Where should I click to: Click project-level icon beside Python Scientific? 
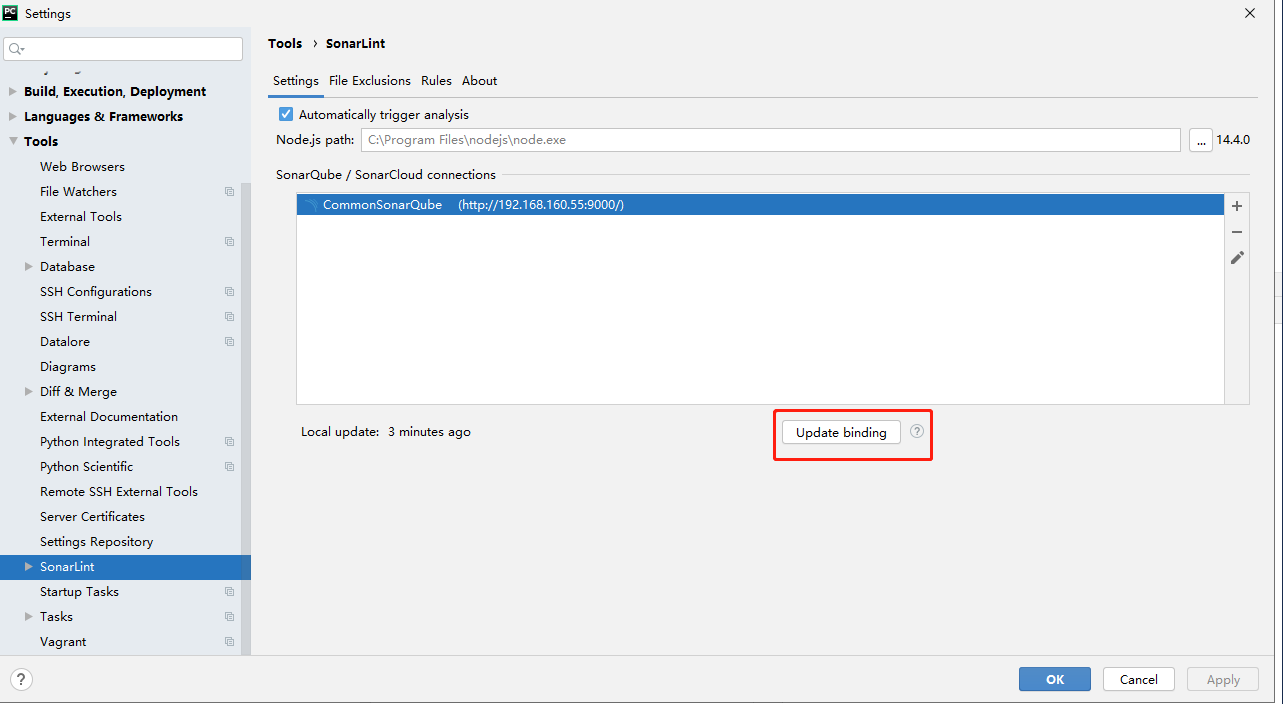[x=230, y=467]
